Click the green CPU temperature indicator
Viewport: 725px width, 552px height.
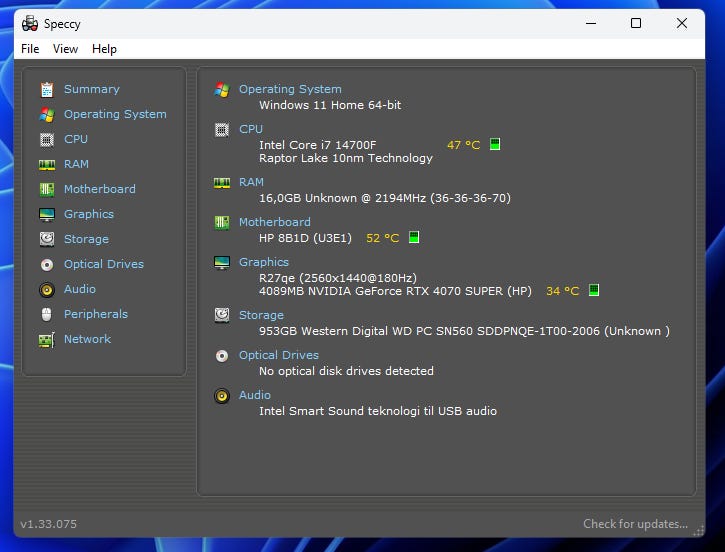pyautogui.click(x=495, y=144)
